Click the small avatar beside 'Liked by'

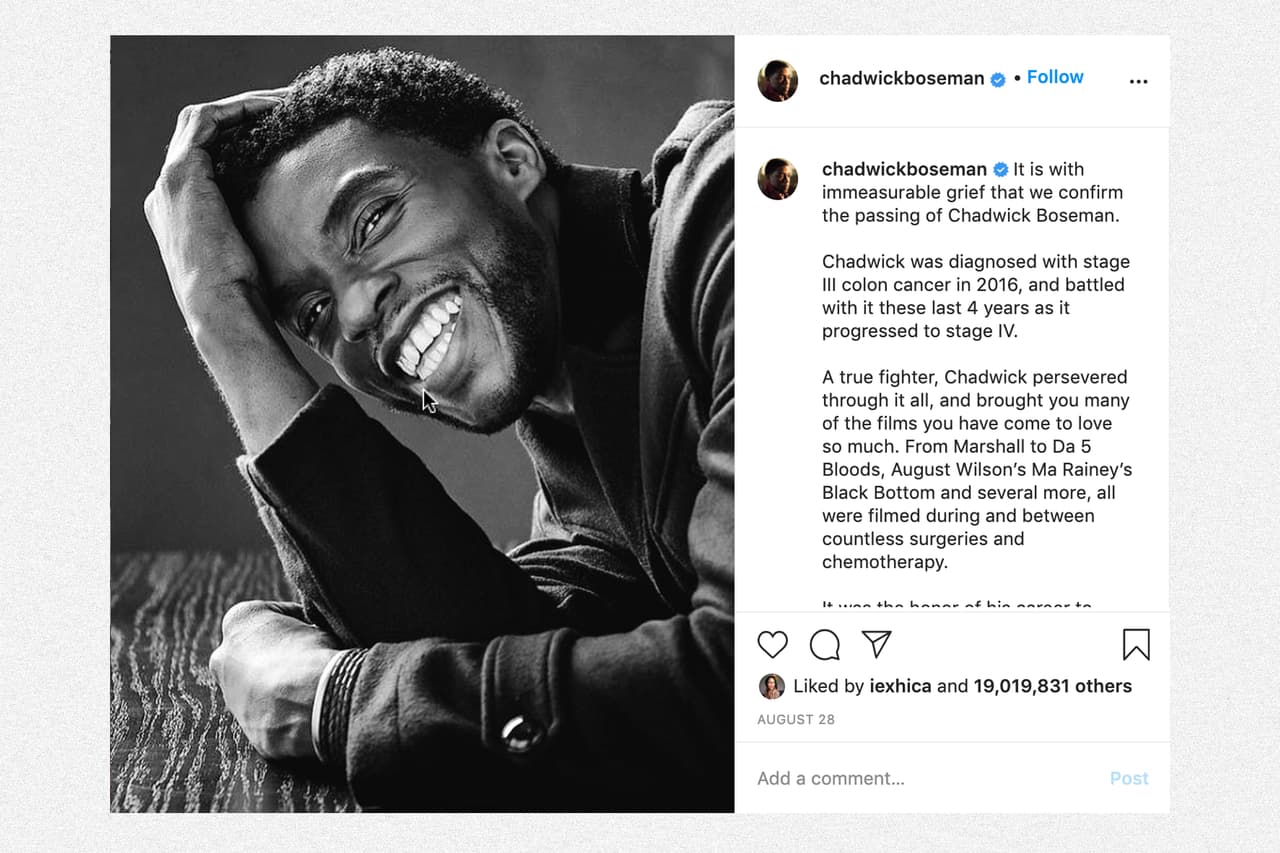(x=771, y=686)
